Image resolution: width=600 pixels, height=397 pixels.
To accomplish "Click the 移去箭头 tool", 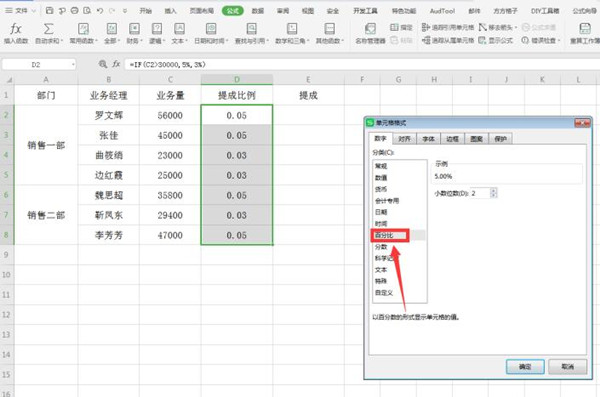I will point(497,27).
